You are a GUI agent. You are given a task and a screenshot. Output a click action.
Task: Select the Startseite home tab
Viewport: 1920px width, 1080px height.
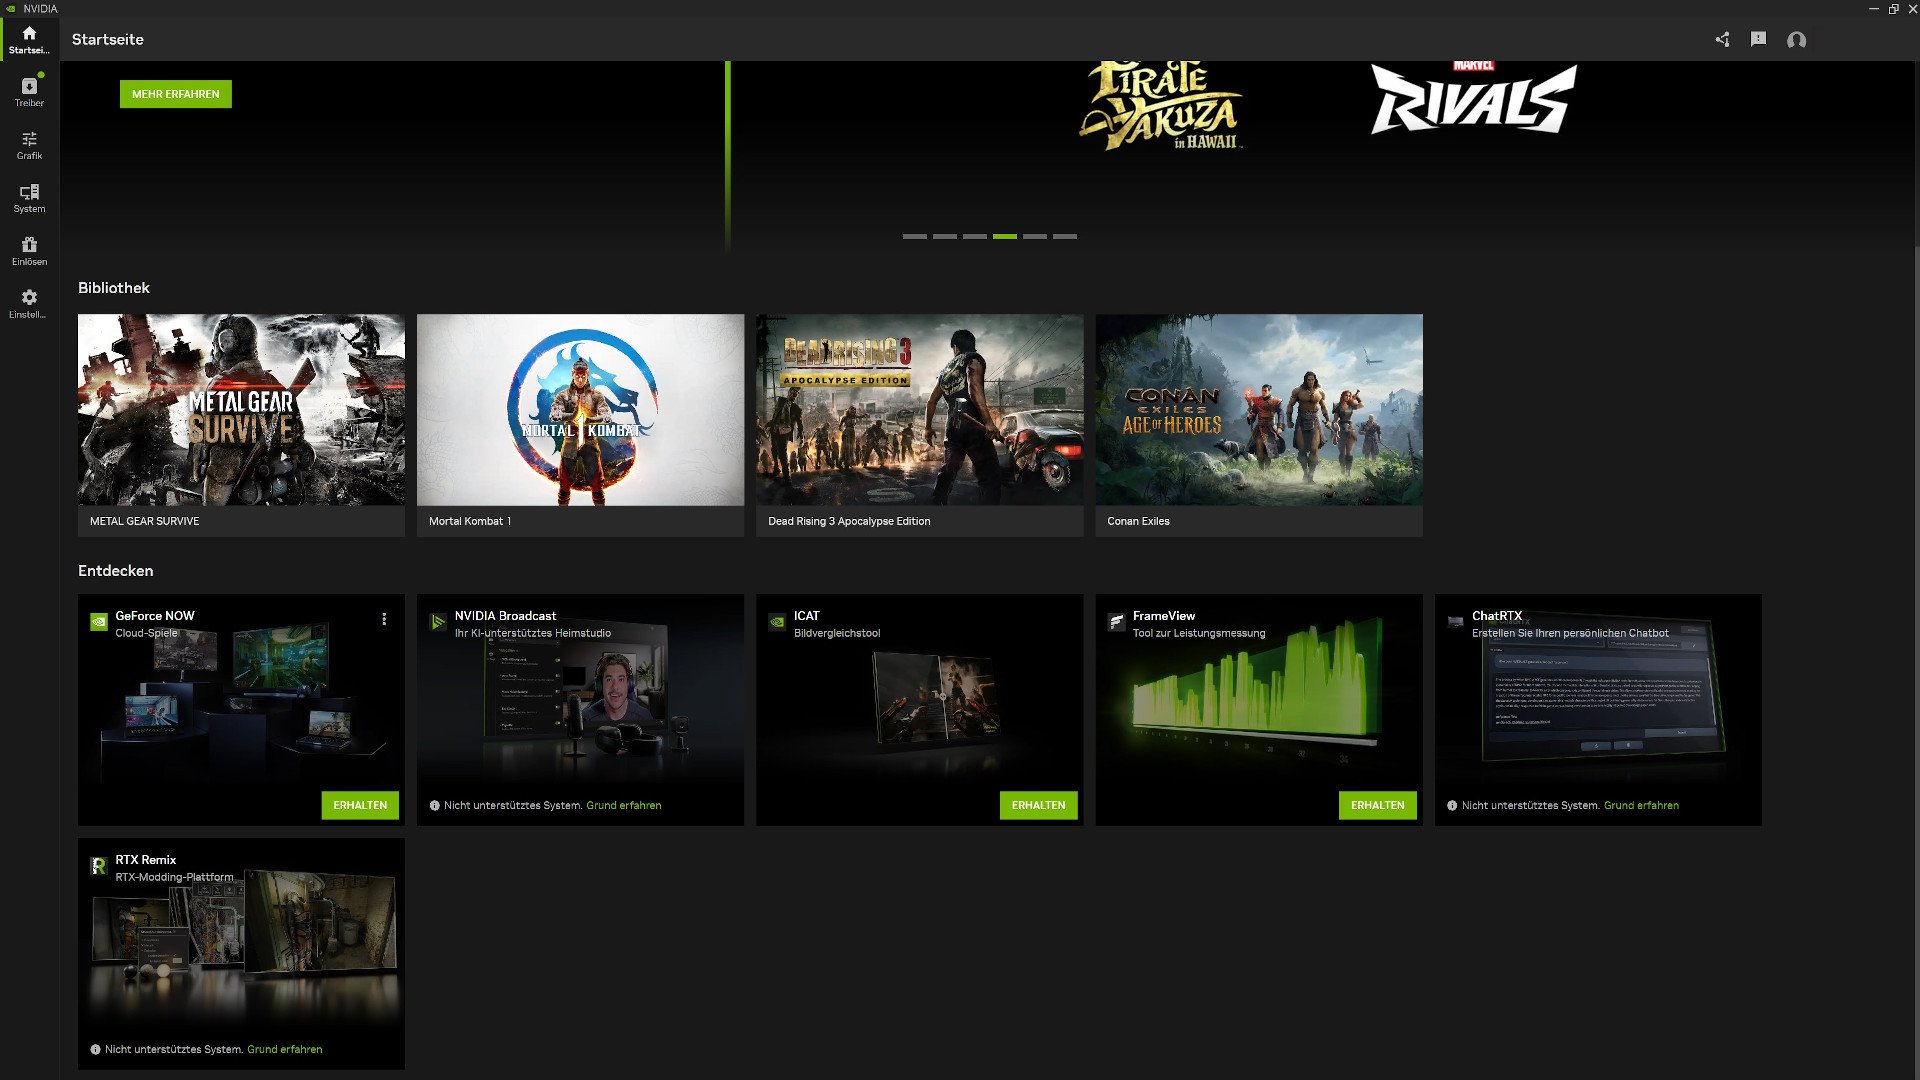pyautogui.click(x=29, y=39)
